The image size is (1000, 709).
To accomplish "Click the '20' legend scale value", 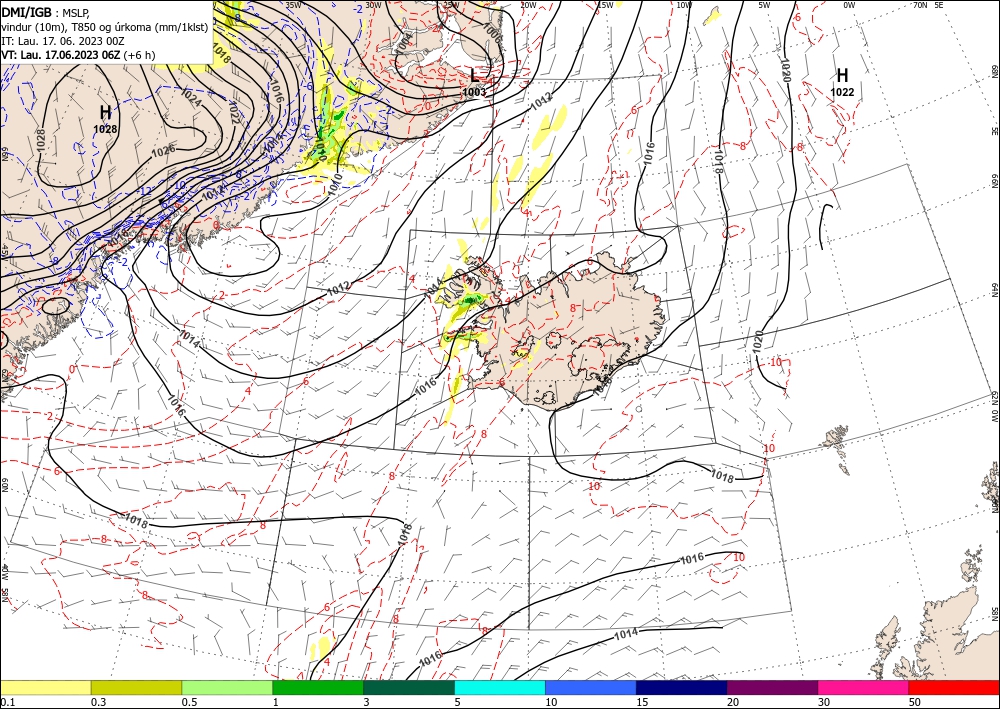I will pos(733,702).
